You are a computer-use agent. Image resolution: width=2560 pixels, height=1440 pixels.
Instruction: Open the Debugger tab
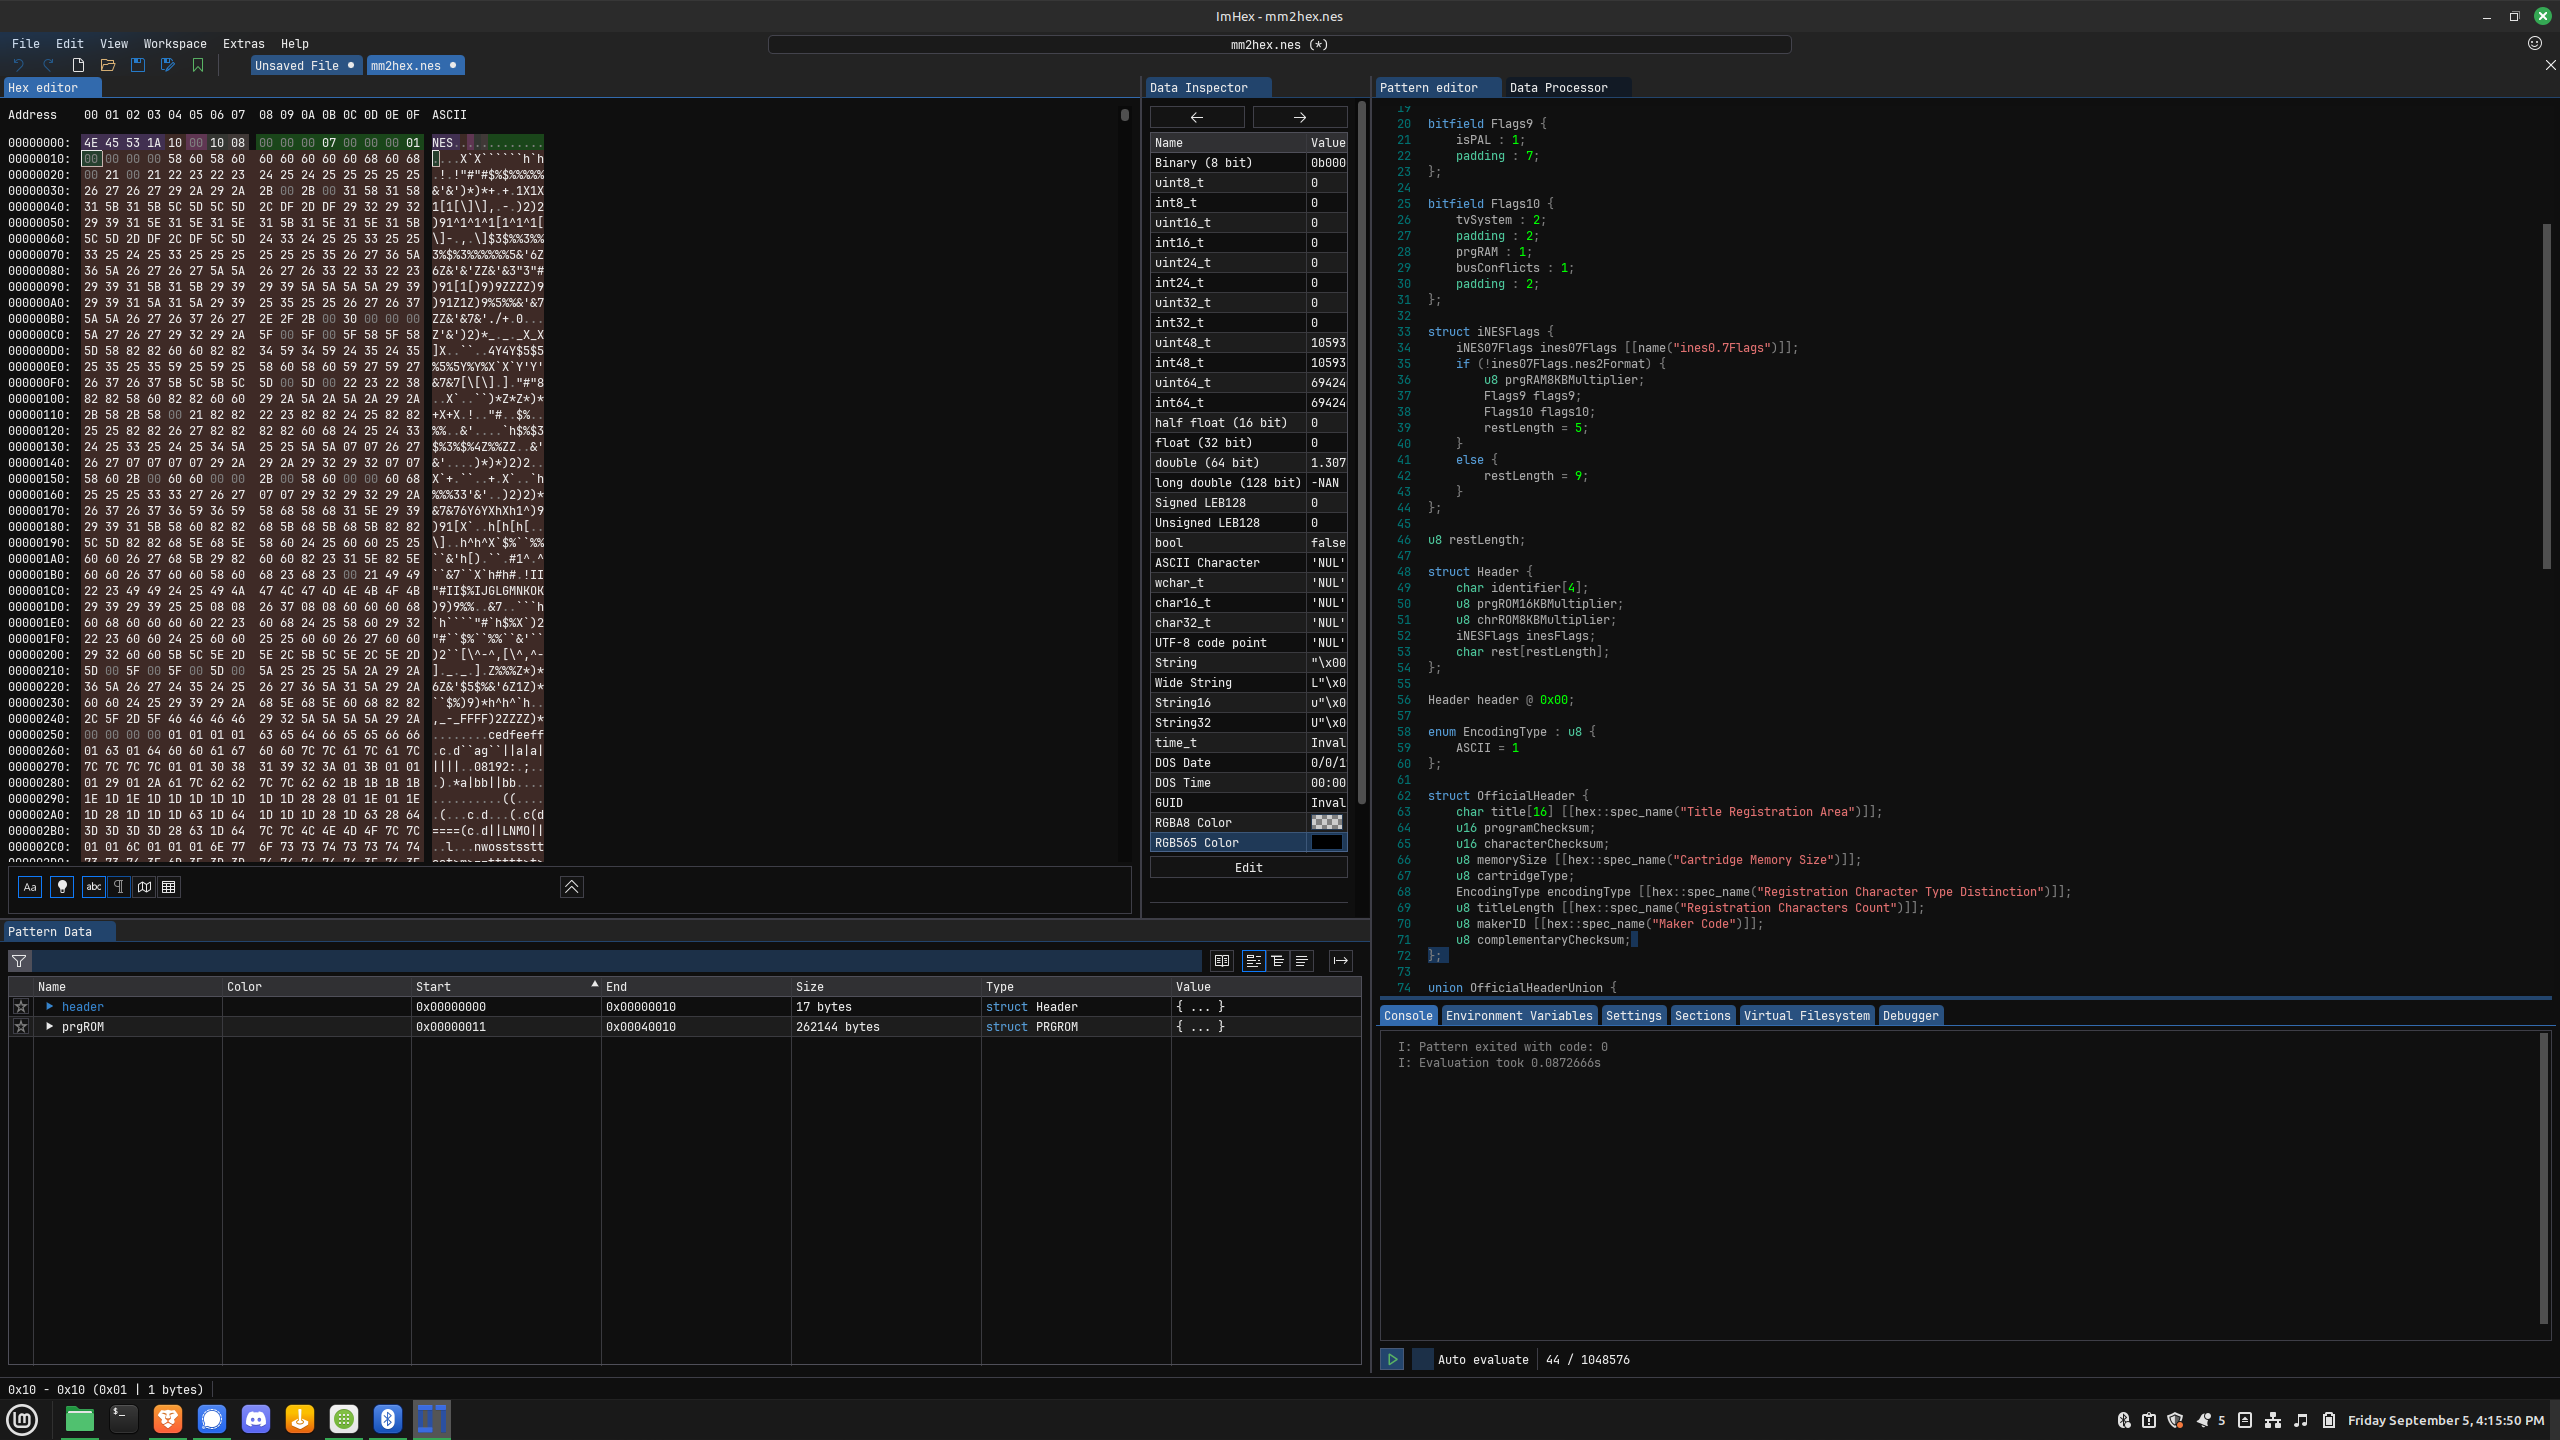(x=1910, y=1016)
